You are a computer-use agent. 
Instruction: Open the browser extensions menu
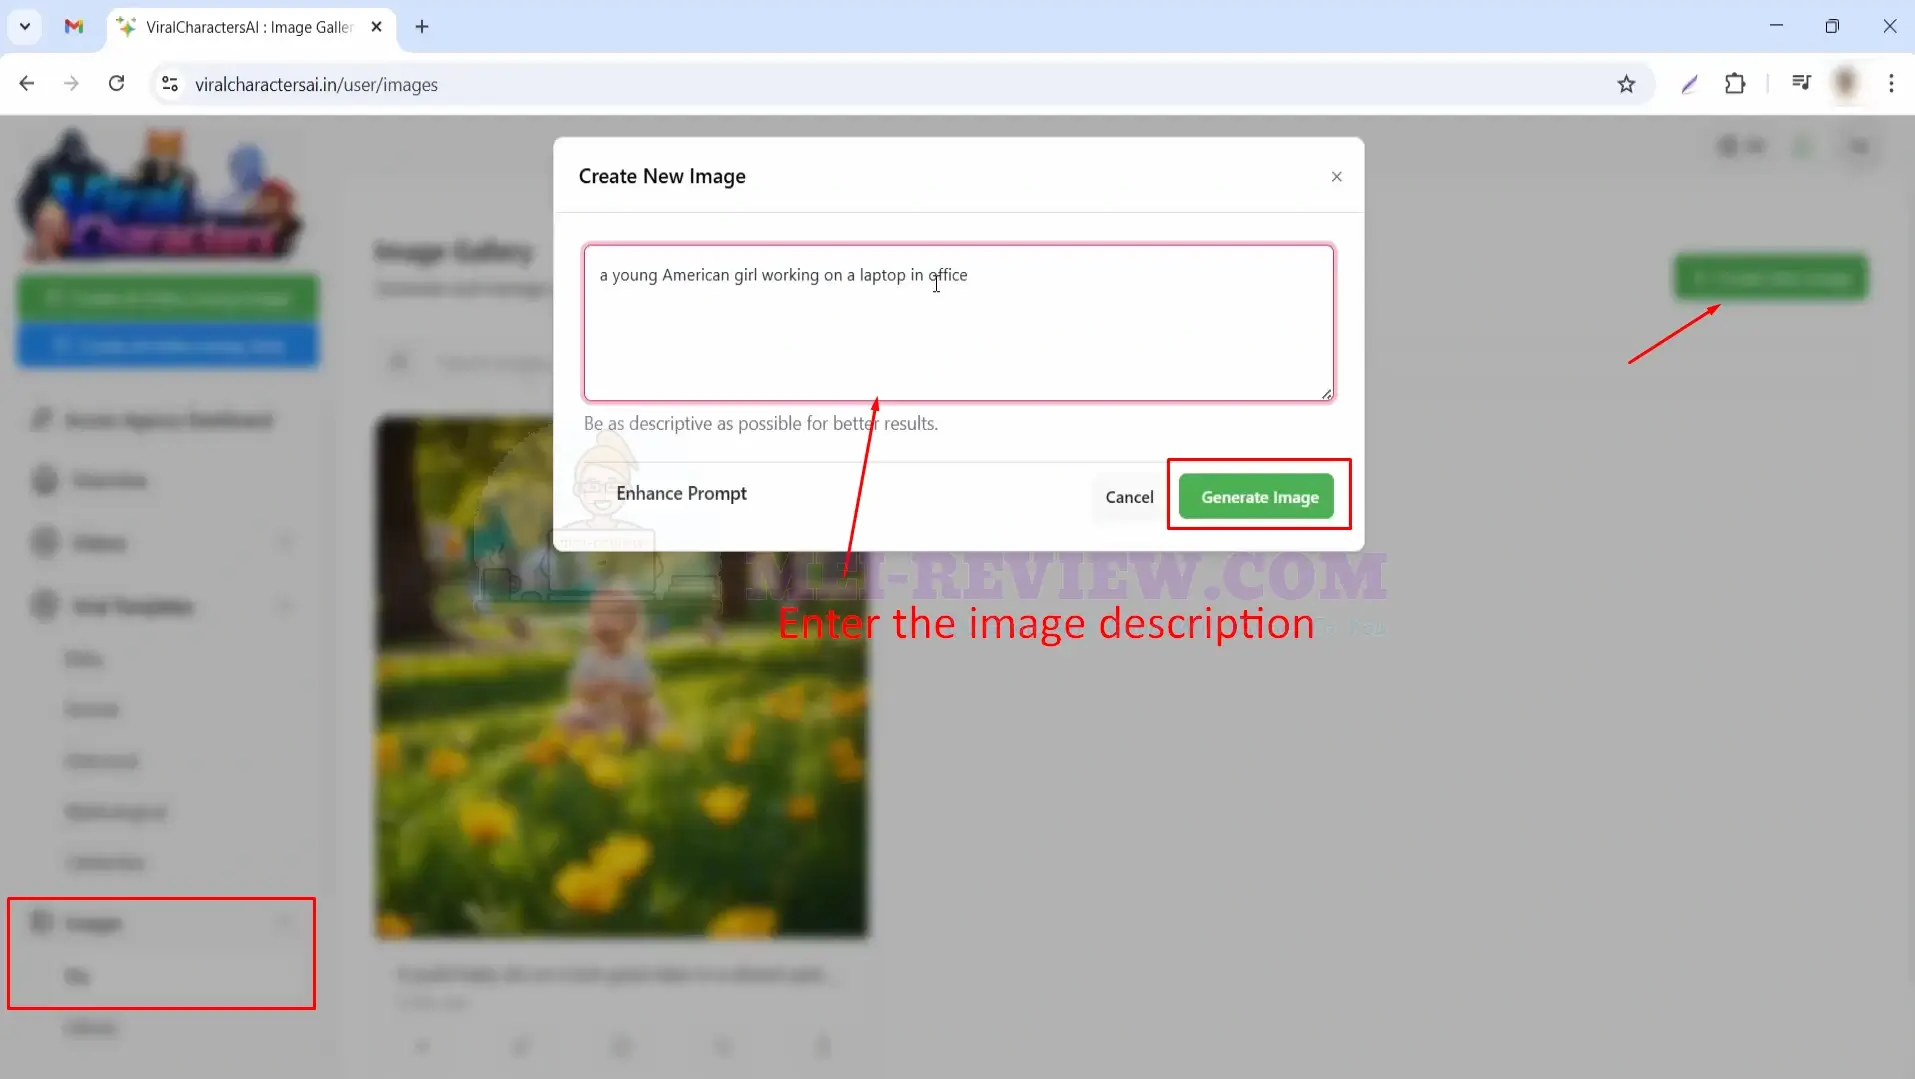tap(1735, 84)
